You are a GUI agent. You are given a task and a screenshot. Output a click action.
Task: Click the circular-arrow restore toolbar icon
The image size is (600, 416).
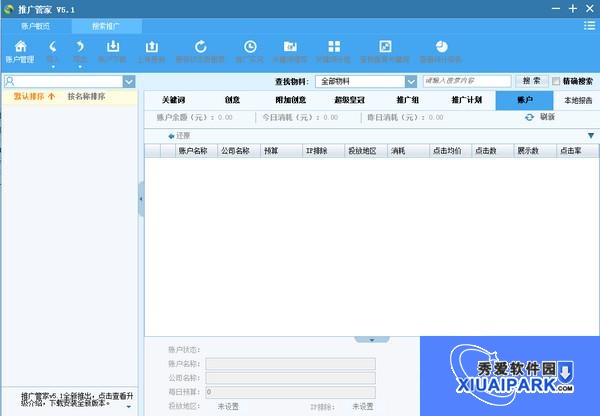(x=201, y=47)
